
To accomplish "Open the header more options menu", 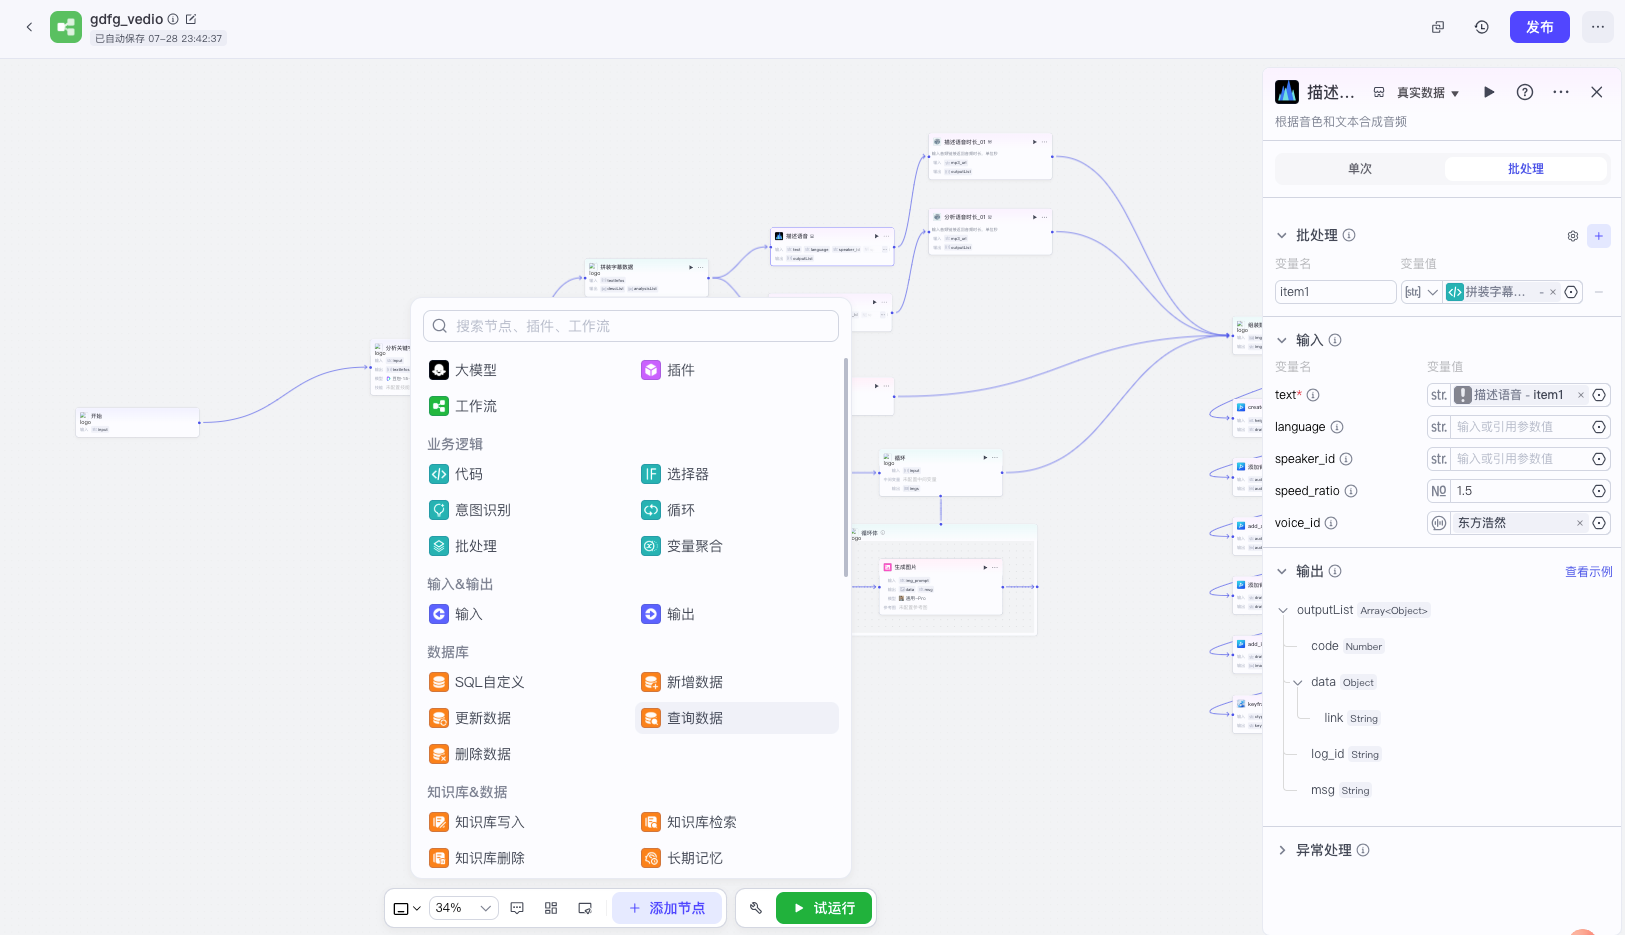I will click(1598, 27).
